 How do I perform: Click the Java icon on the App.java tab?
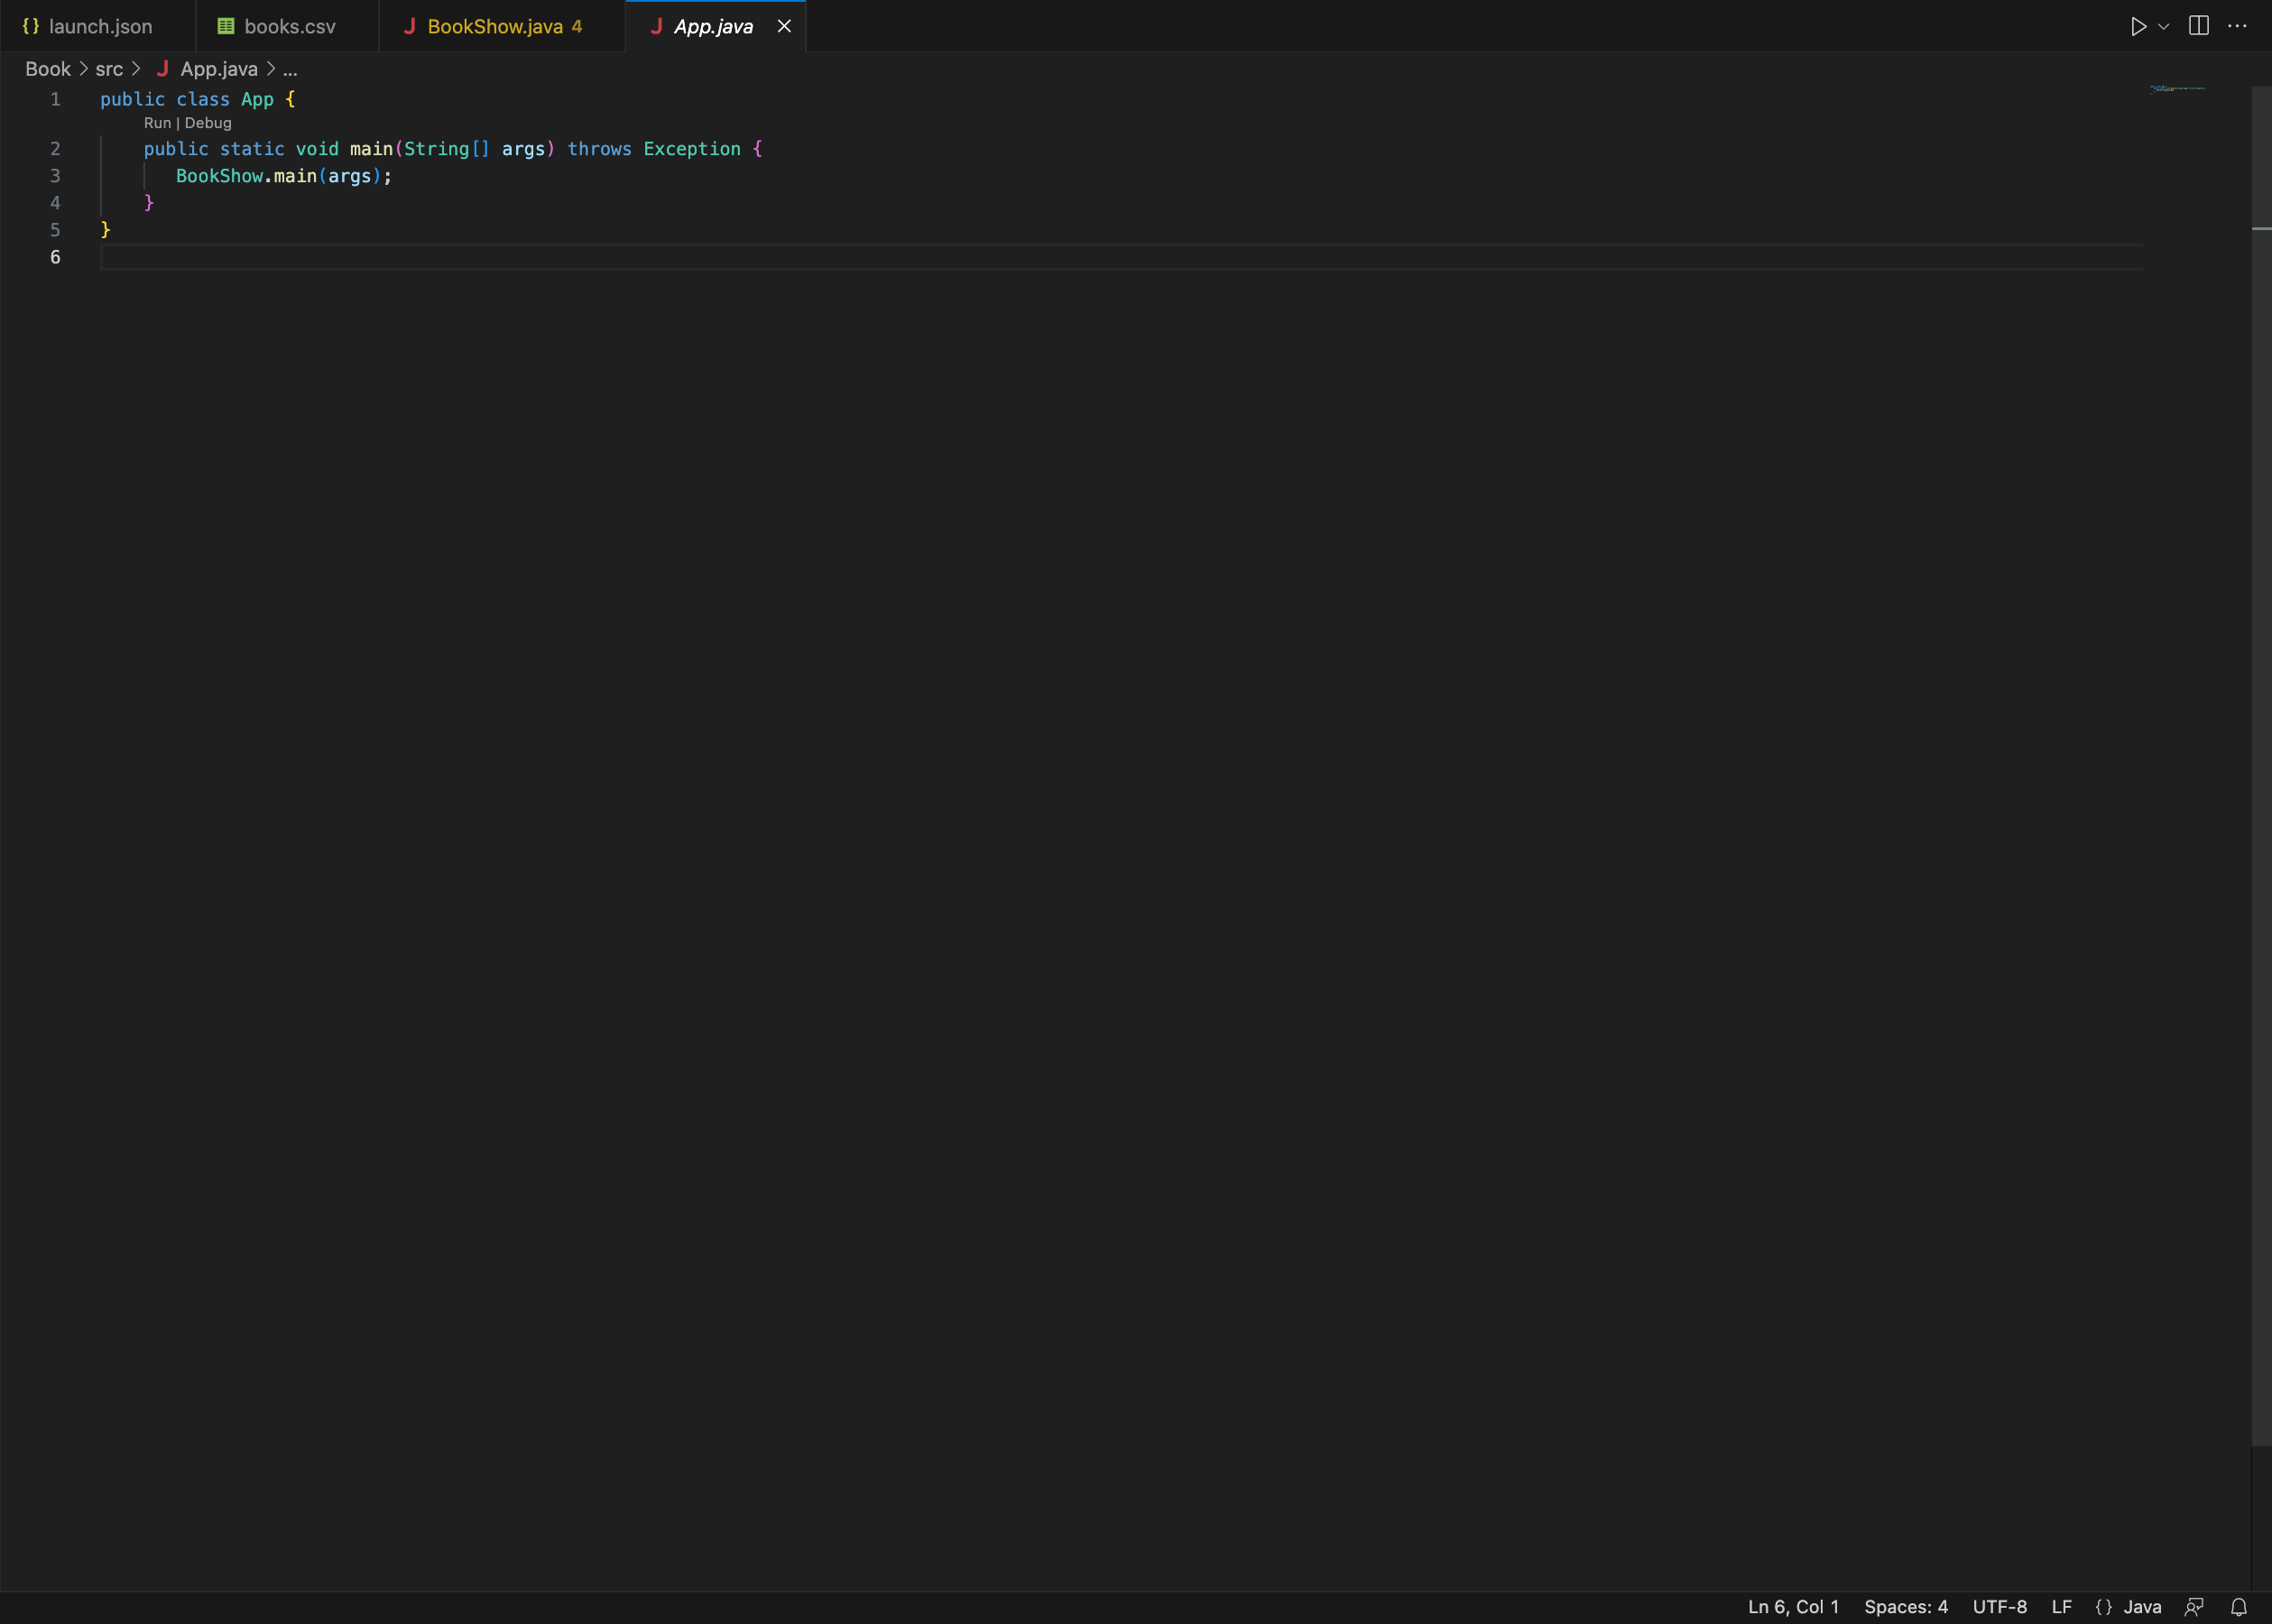656,26
